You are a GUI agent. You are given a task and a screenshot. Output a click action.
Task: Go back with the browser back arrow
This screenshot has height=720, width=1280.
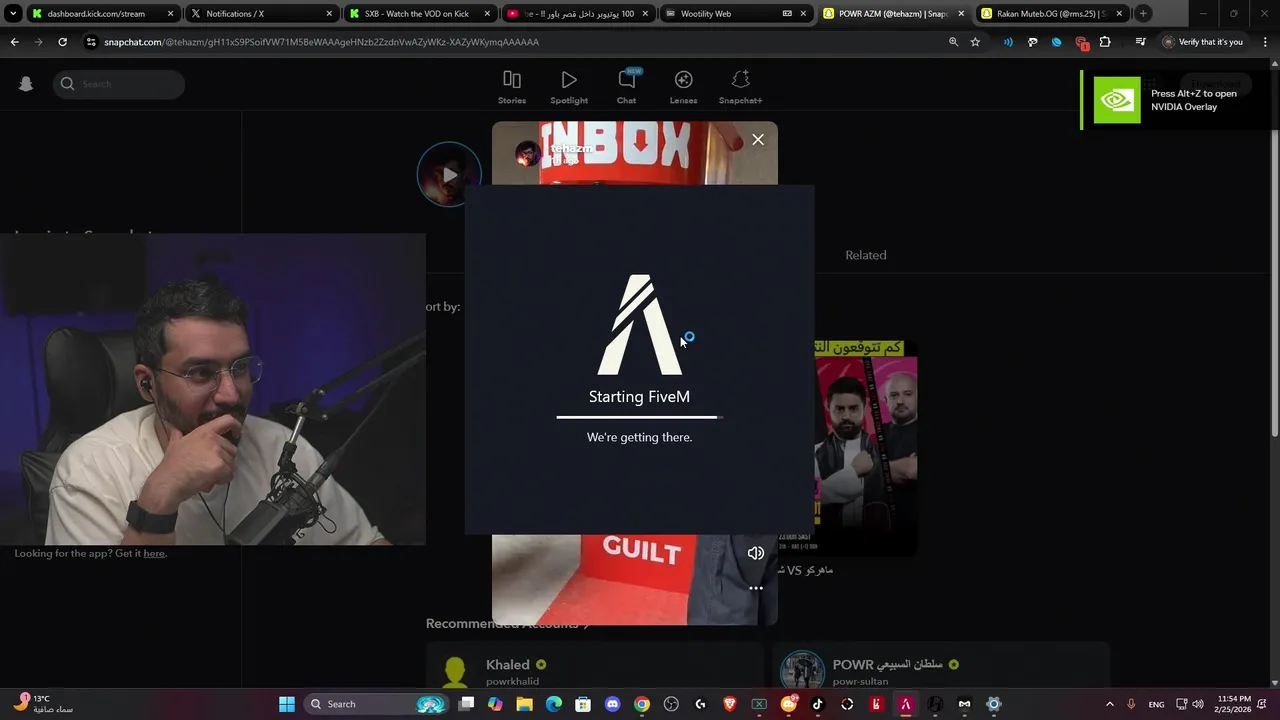(15, 42)
